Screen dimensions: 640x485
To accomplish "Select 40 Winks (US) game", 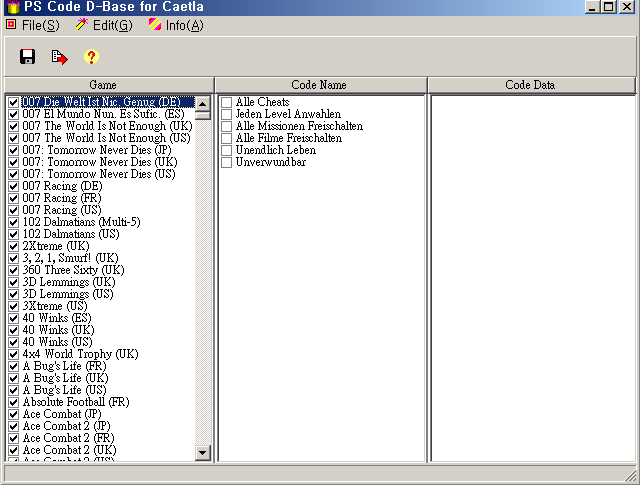I will (x=58, y=342).
